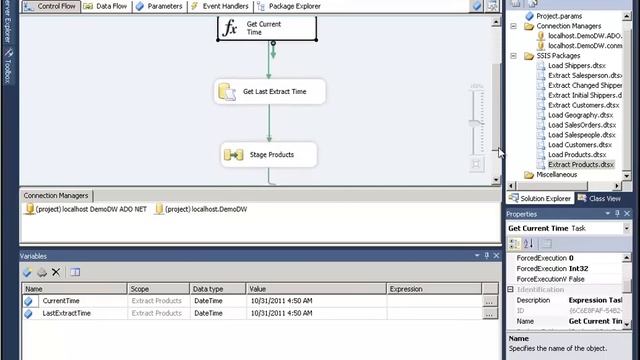Click the CurrentTime variable name
Viewport: 640px width, 360px height.
pyautogui.click(x=61, y=301)
